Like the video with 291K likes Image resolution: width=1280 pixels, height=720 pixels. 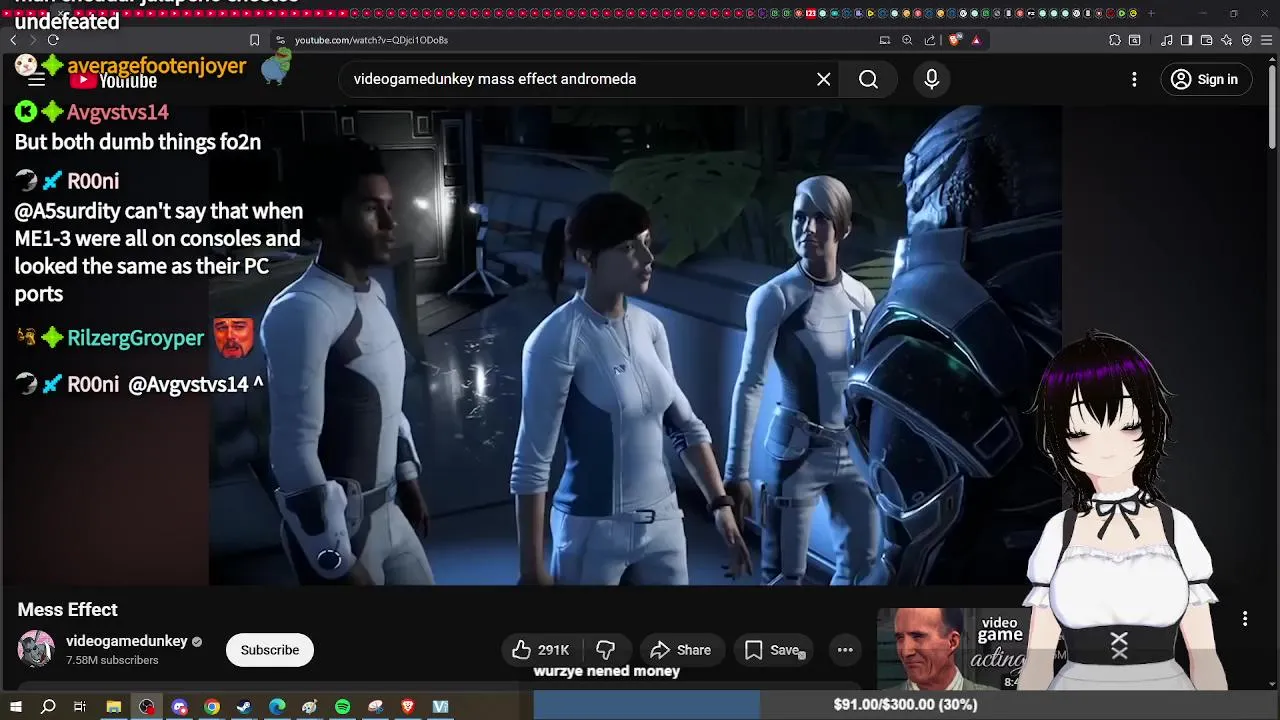click(x=541, y=650)
